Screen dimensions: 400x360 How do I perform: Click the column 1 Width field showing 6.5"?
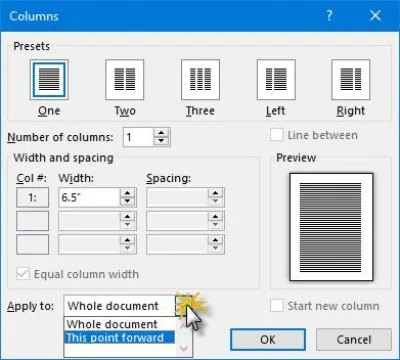pos(89,197)
